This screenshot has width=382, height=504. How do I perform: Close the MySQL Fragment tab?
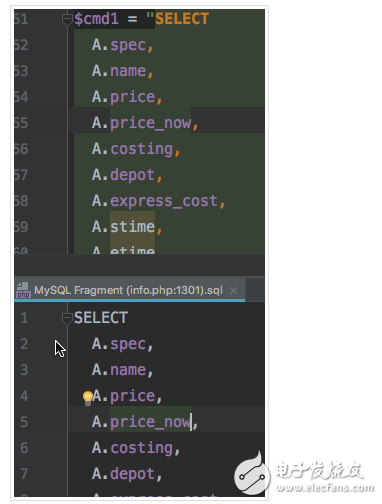pyautogui.click(x=233, y=291)
